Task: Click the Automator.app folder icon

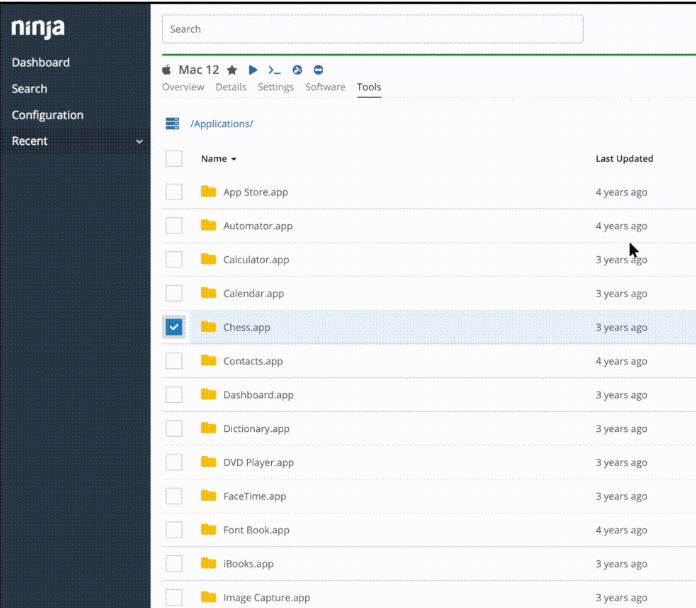Action: pos(208,225)
